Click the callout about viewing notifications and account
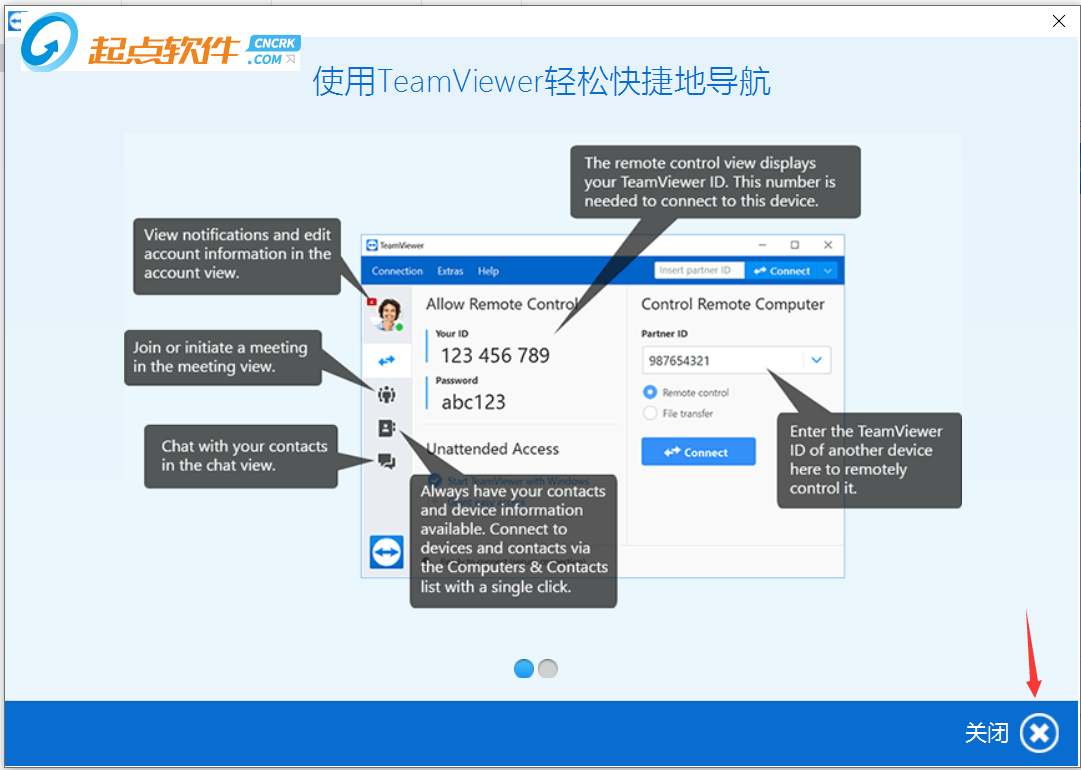 (x=237, y=256)
